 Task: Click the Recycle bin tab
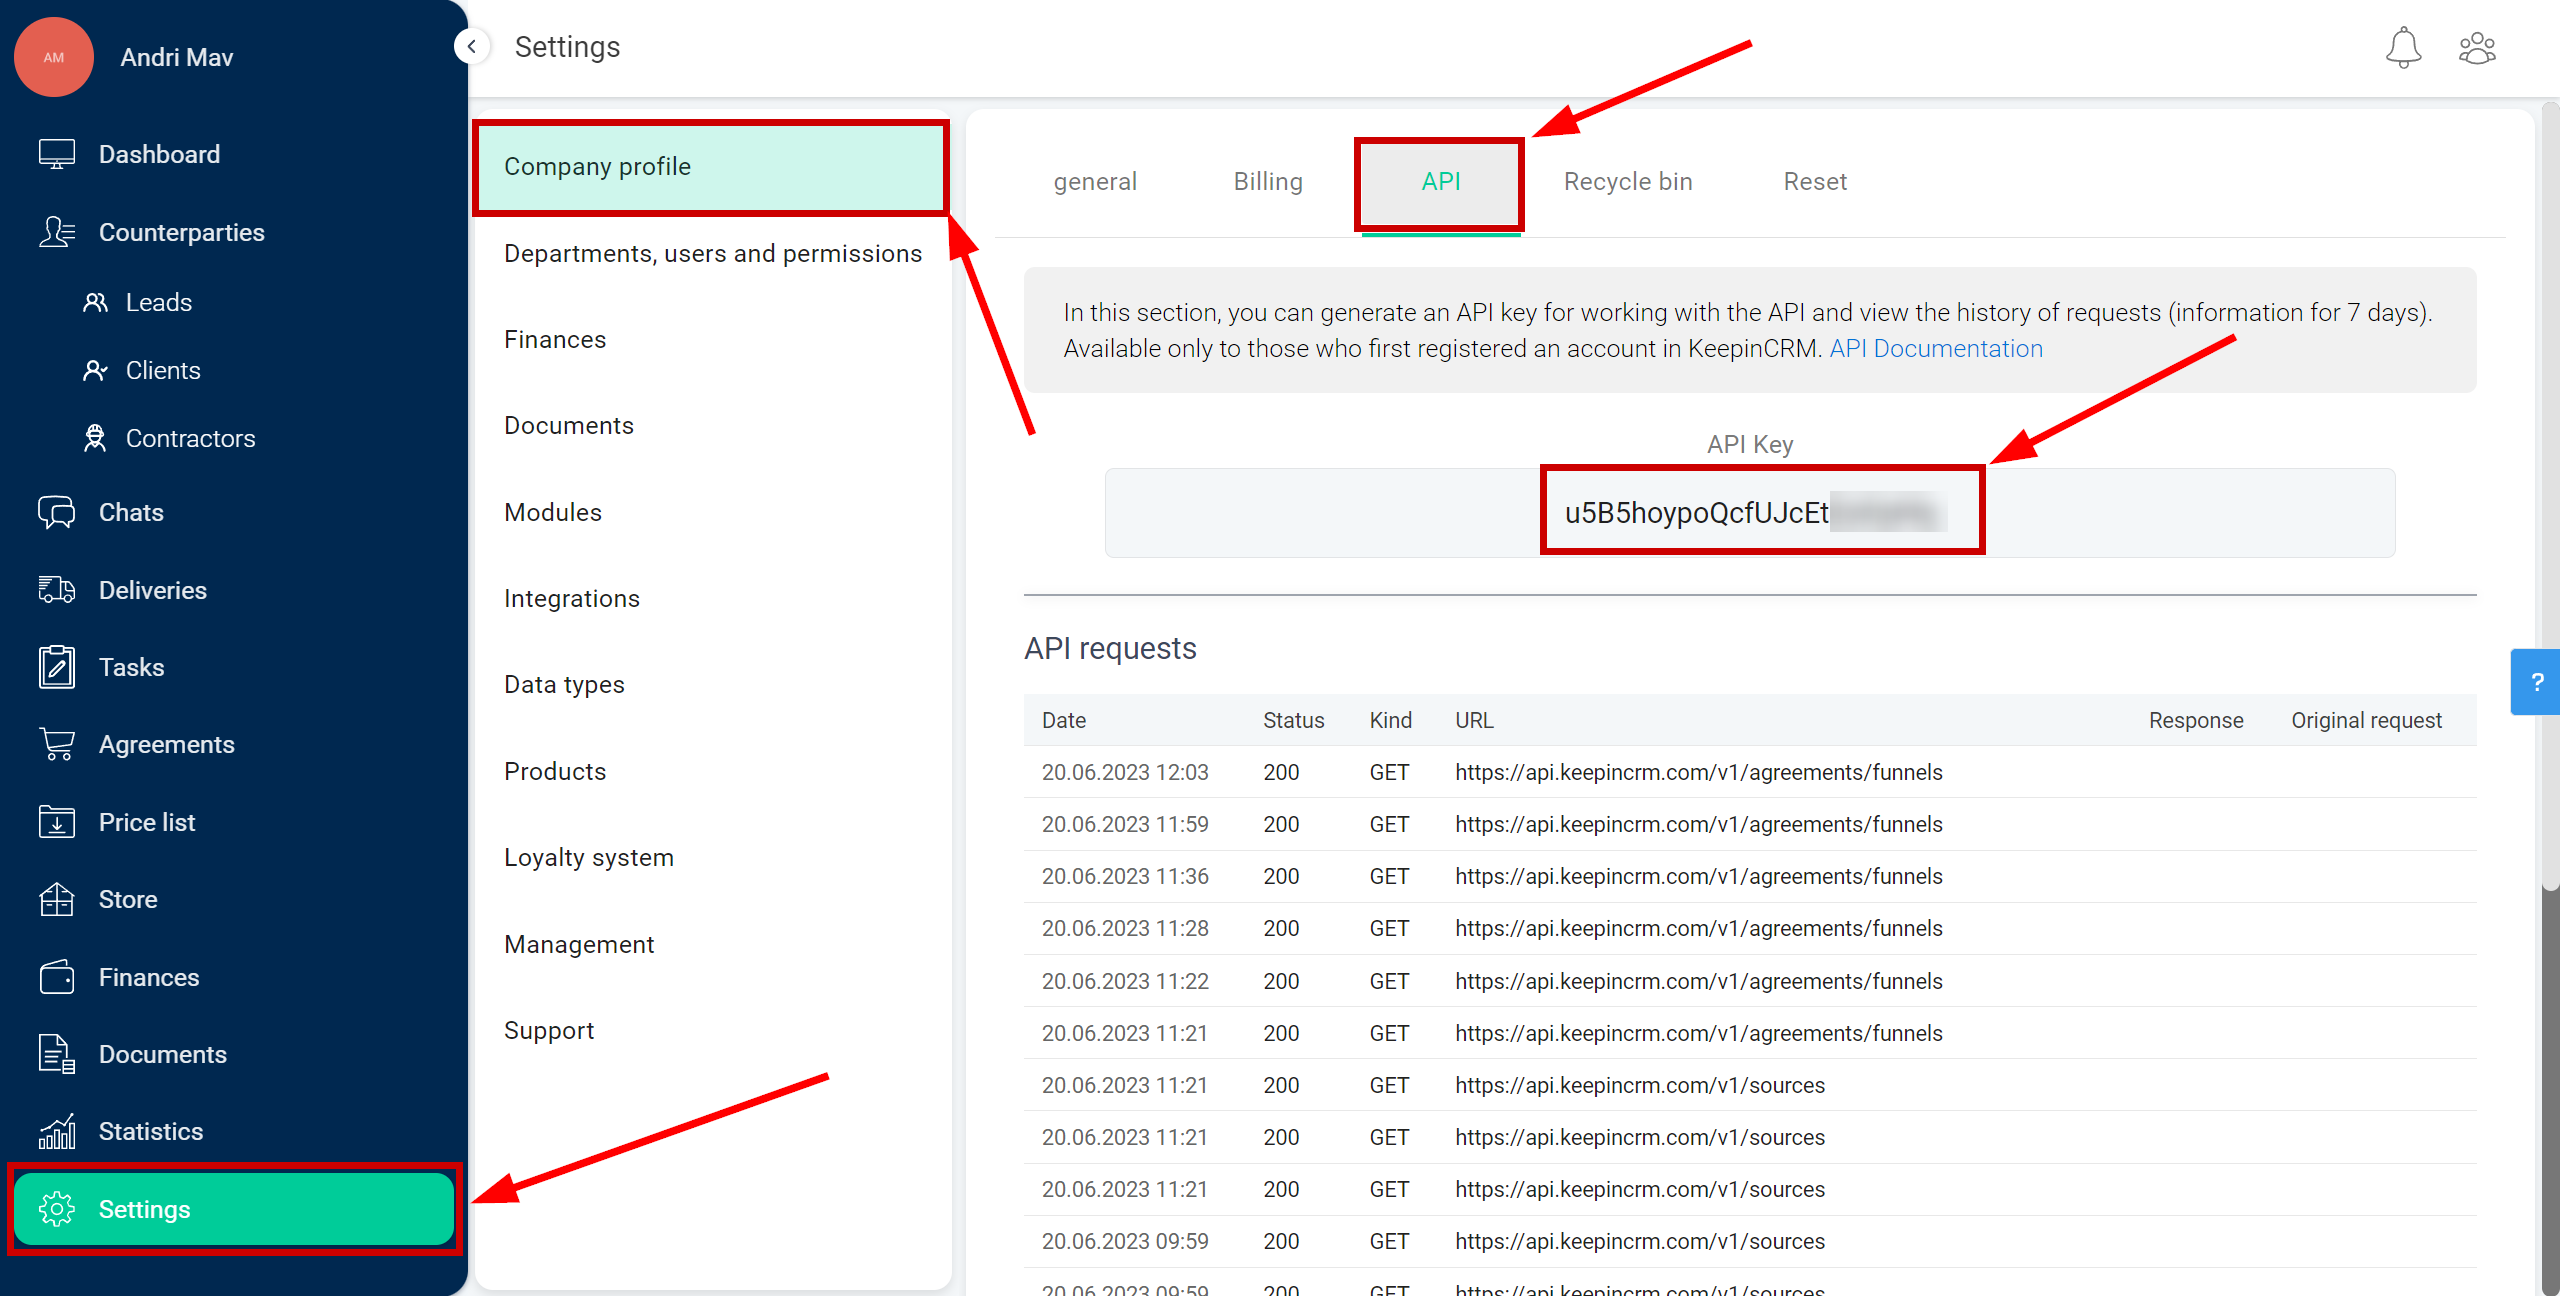point(1628,182)
